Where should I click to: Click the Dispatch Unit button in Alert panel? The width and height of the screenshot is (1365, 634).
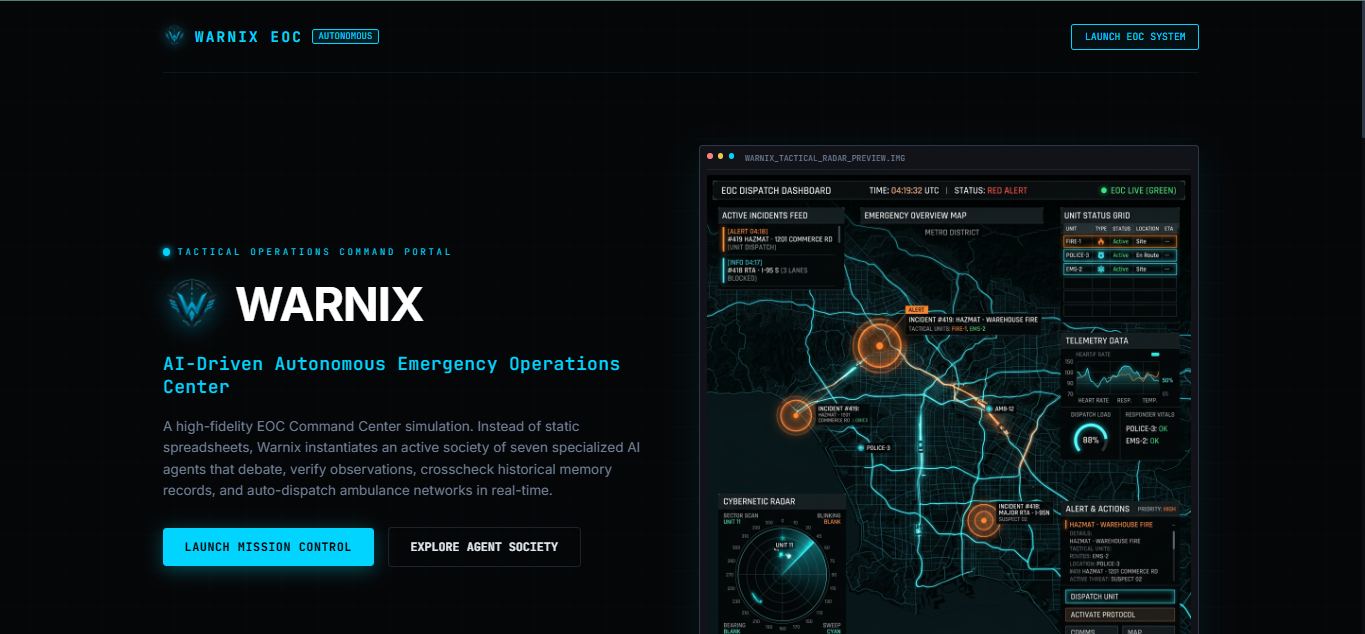coord(1120,596)
